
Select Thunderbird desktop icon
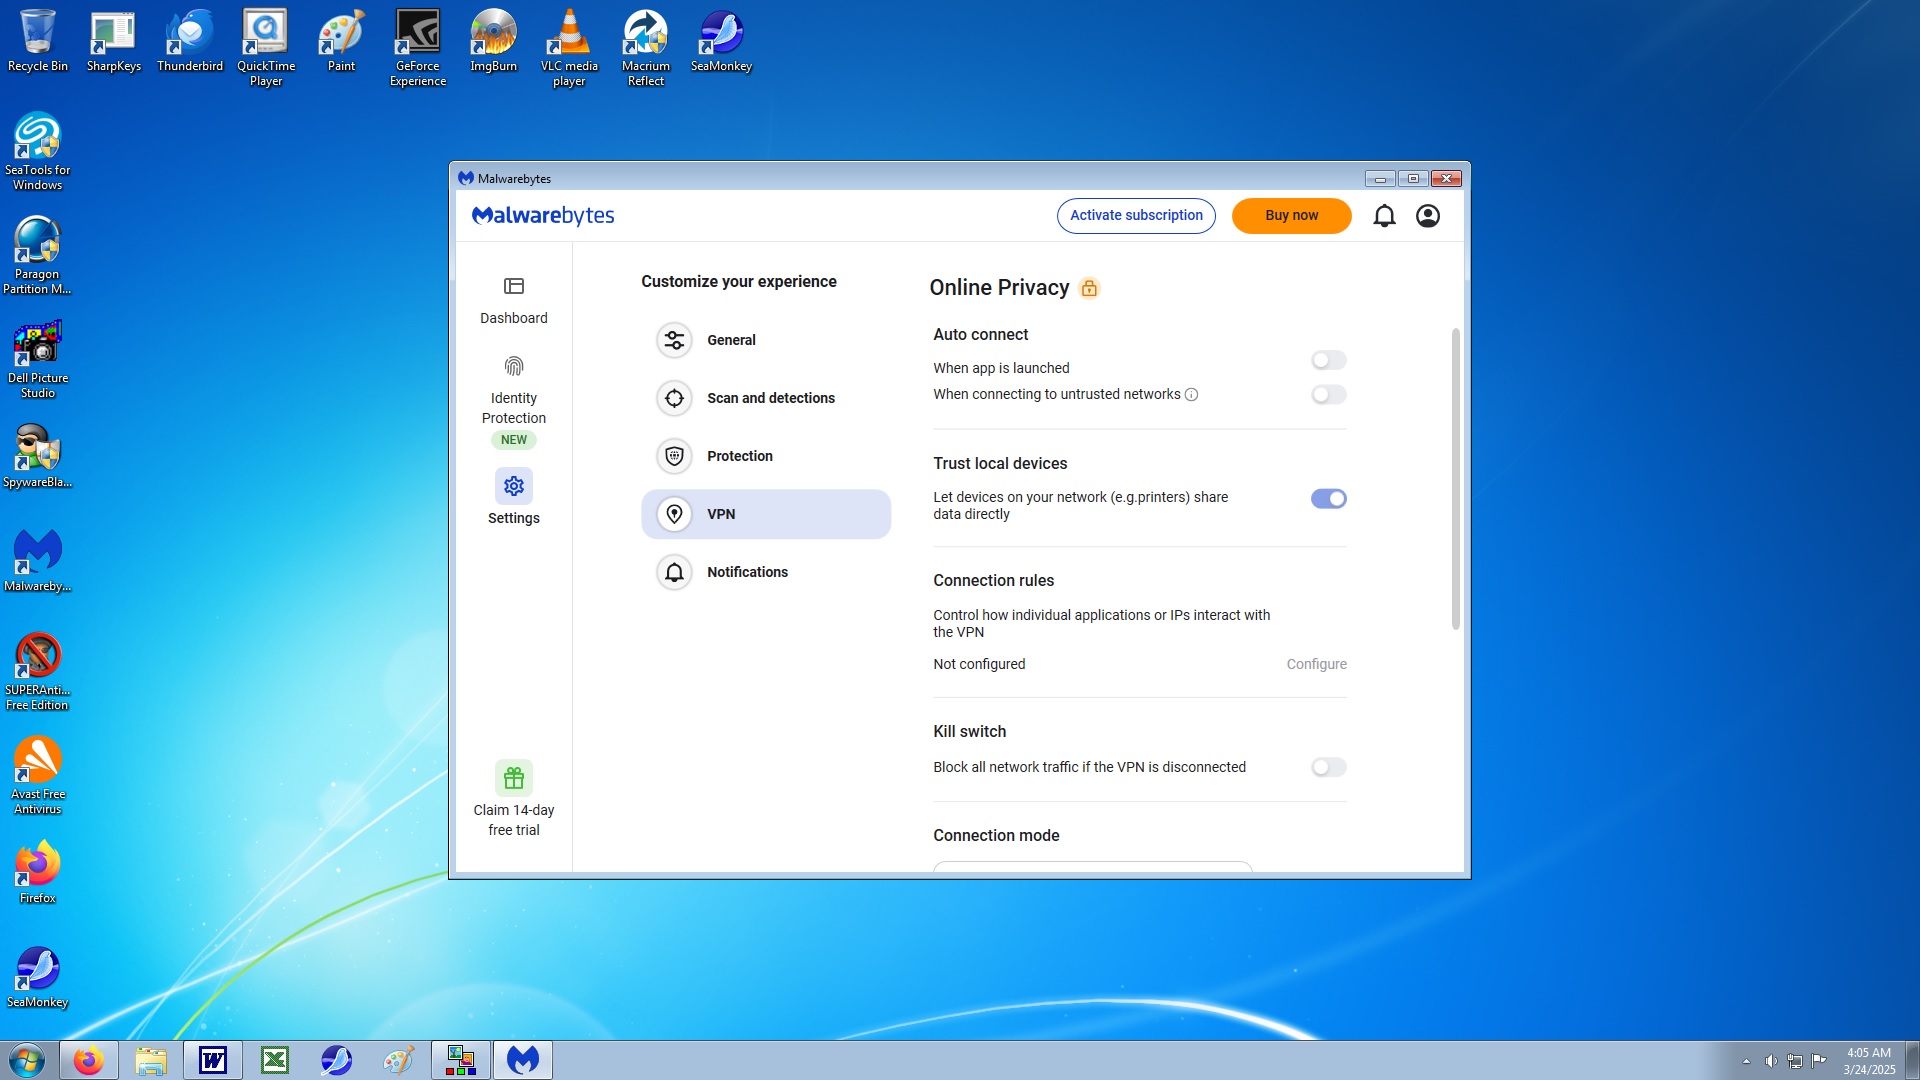pos(190,41)
